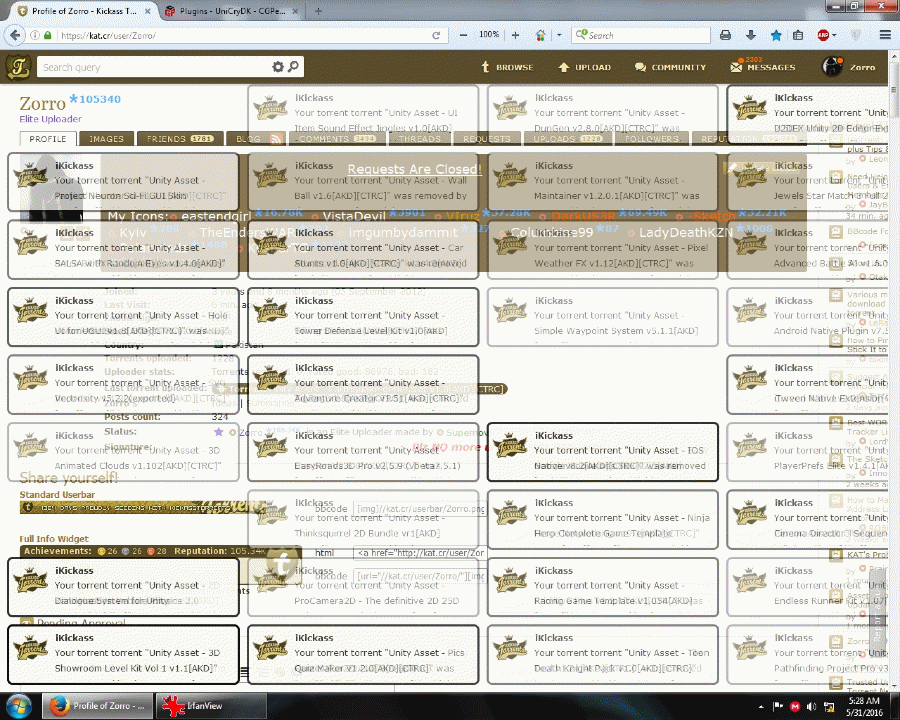Click the Search query field on the site
The width and height of the screenshot is (900, 720).
coord(153,67)
